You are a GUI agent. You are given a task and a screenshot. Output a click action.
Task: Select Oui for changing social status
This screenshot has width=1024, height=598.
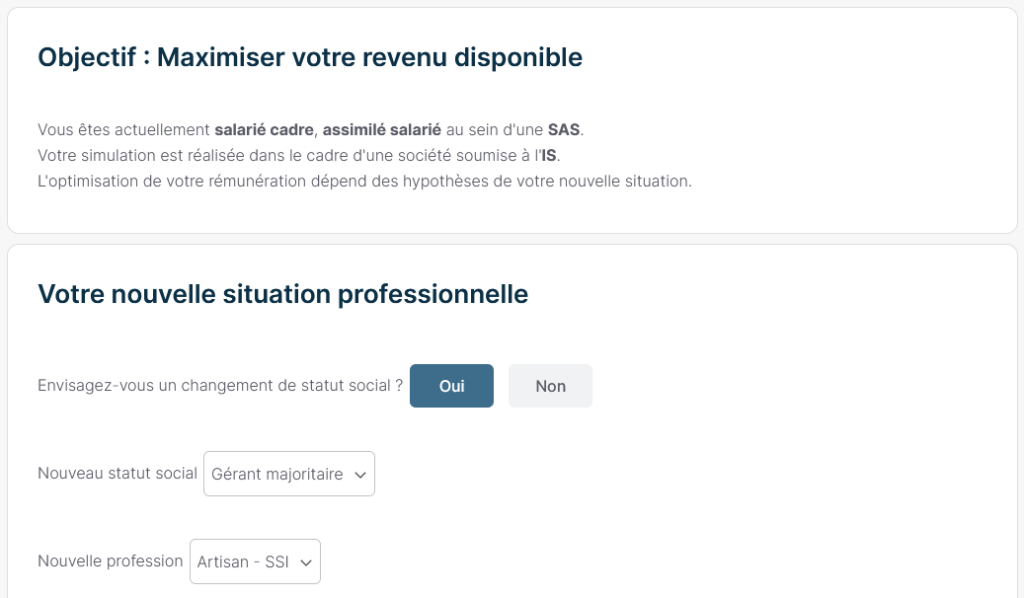[x=451, y=386]
